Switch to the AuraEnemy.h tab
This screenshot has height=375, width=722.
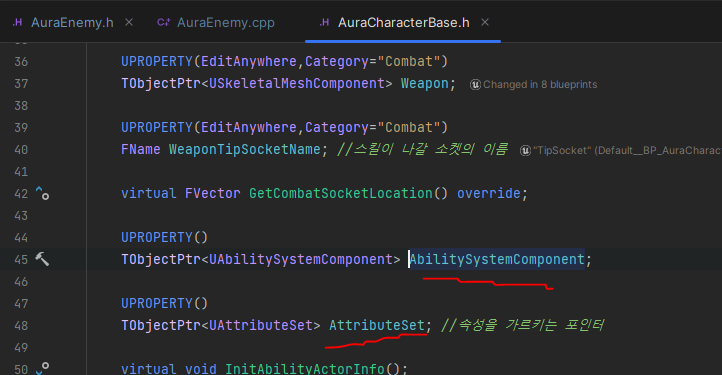pyautogui.click(x=72, y=23)
